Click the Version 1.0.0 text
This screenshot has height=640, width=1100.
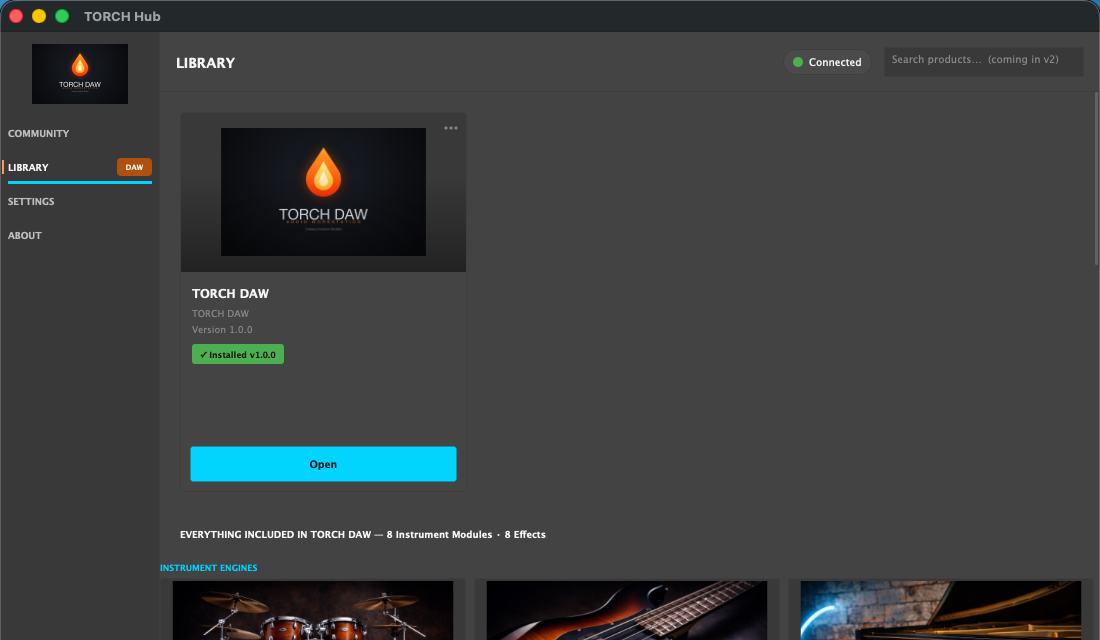[x=222, y=330]
